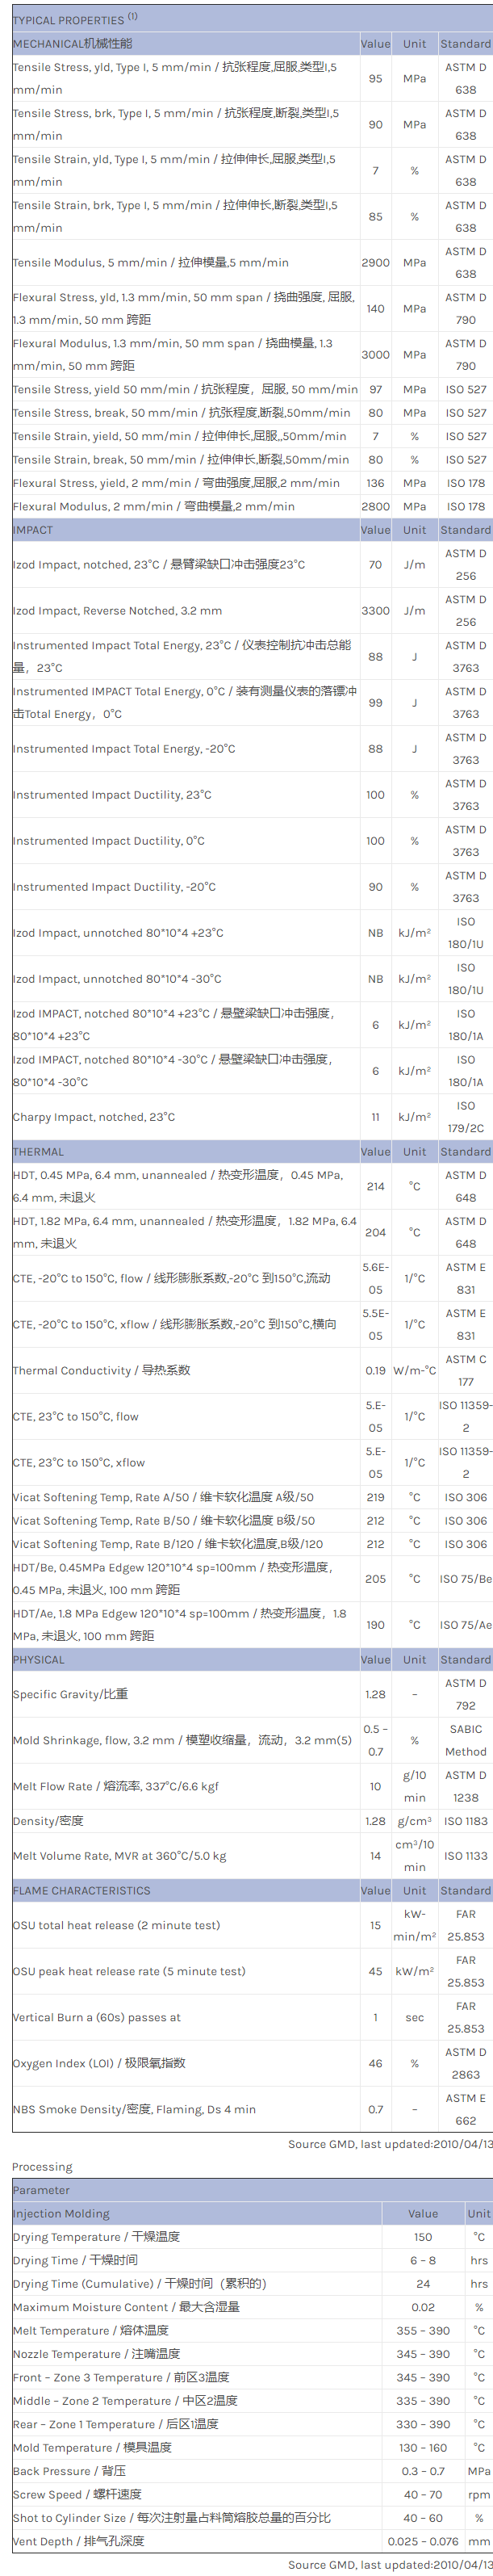493x2576 pixels.
Task: Click the Processing heading
Action: [42, 2167]
